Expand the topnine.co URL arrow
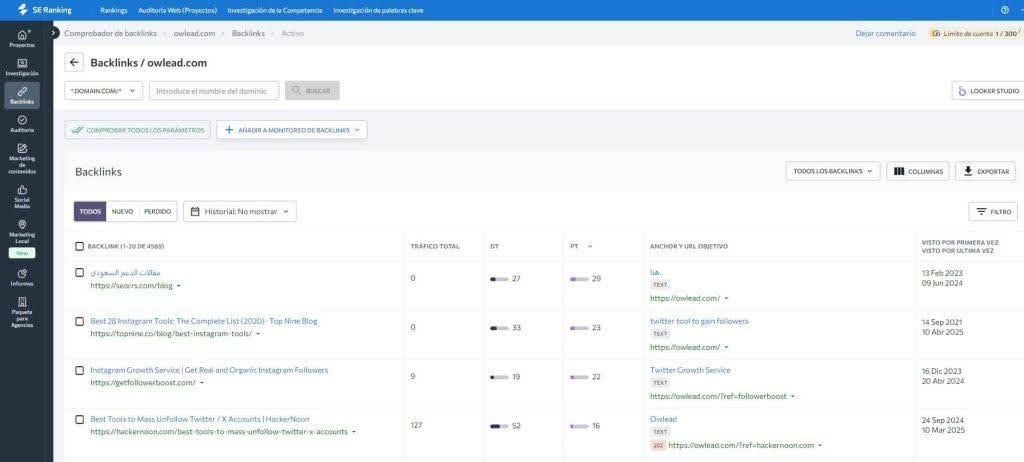The height and width of the screenshot is (462, 1024). coord(258,334)
